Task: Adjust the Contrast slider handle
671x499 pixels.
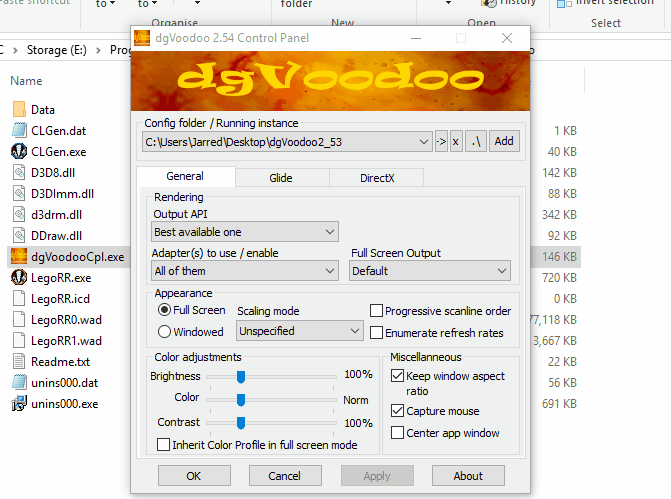Action: click(x=241, y=423)
